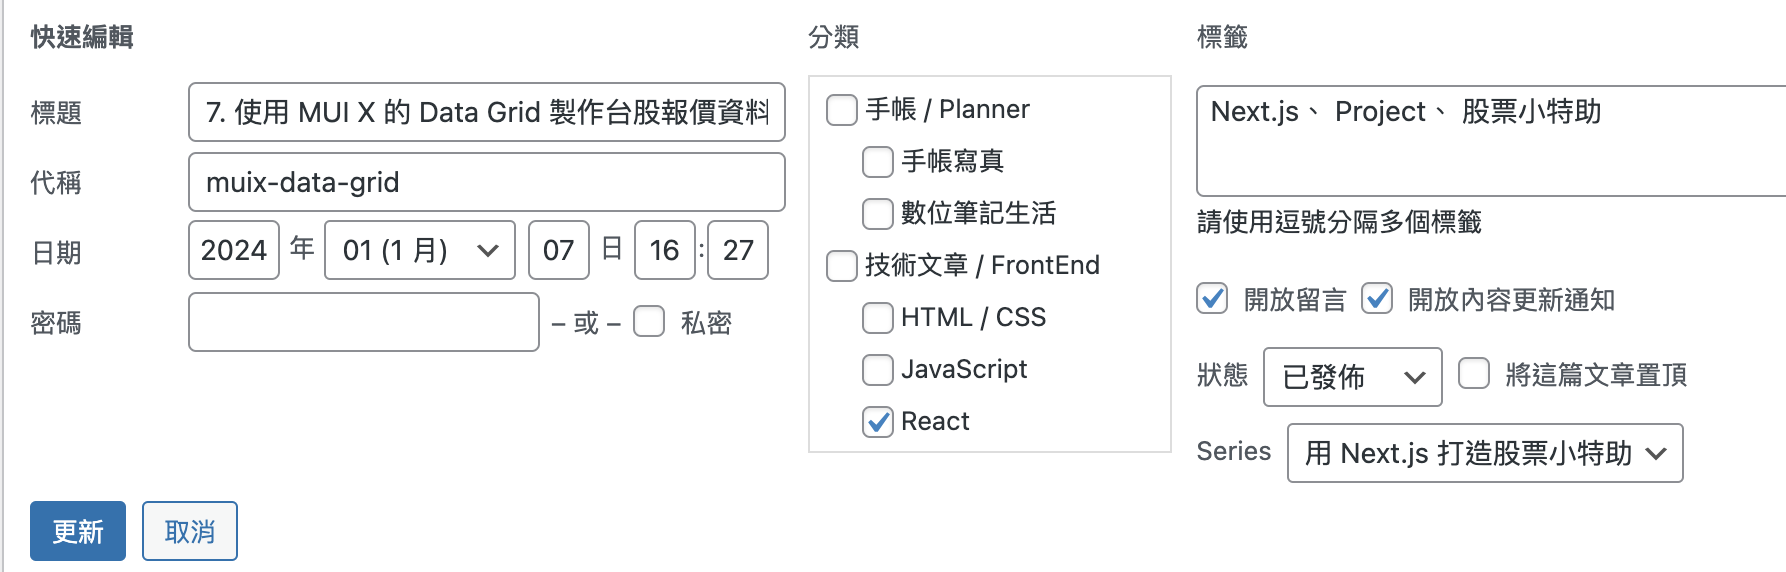This screenshot has width=1786, height=572.
Task: Check the HTML / CSS category
Action: click(878, 318)
